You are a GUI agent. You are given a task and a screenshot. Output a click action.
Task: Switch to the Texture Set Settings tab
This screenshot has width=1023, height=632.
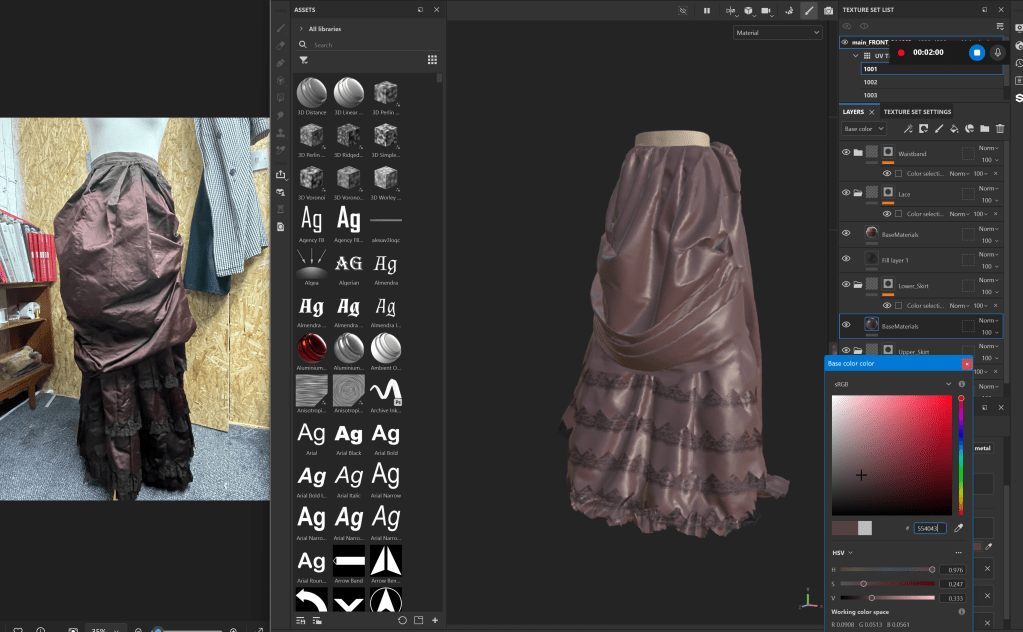click(x=917, y=112)
